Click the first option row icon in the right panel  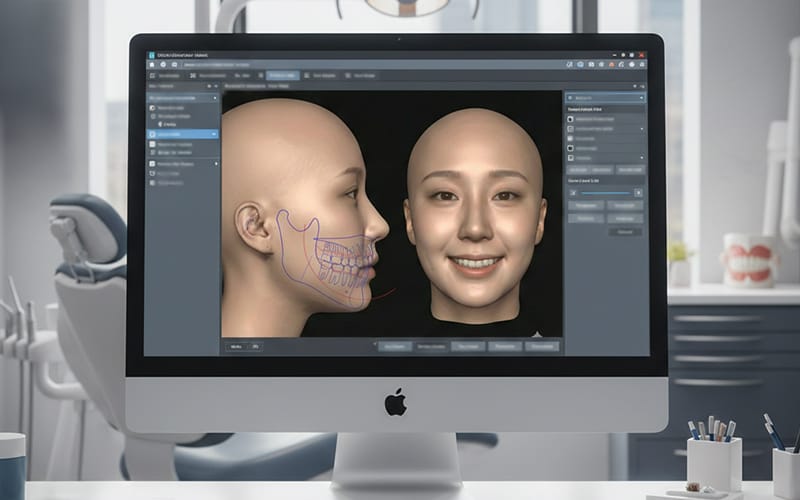pos(570,119)
